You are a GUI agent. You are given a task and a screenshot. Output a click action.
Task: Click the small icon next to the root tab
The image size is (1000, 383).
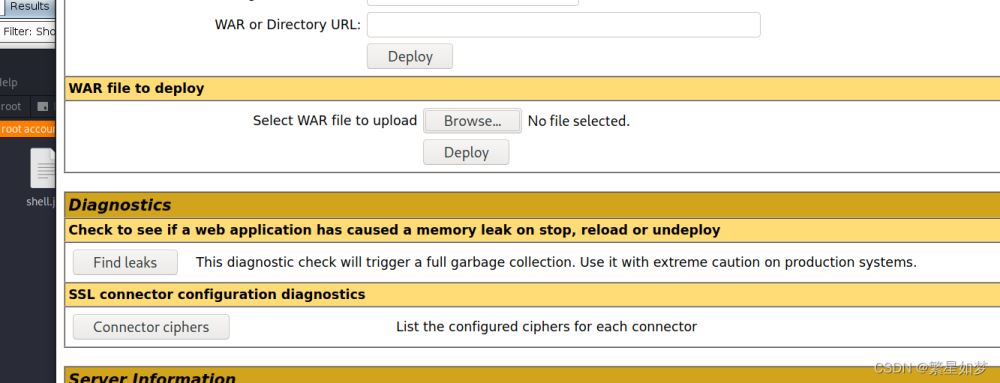[x=43, y=106]
